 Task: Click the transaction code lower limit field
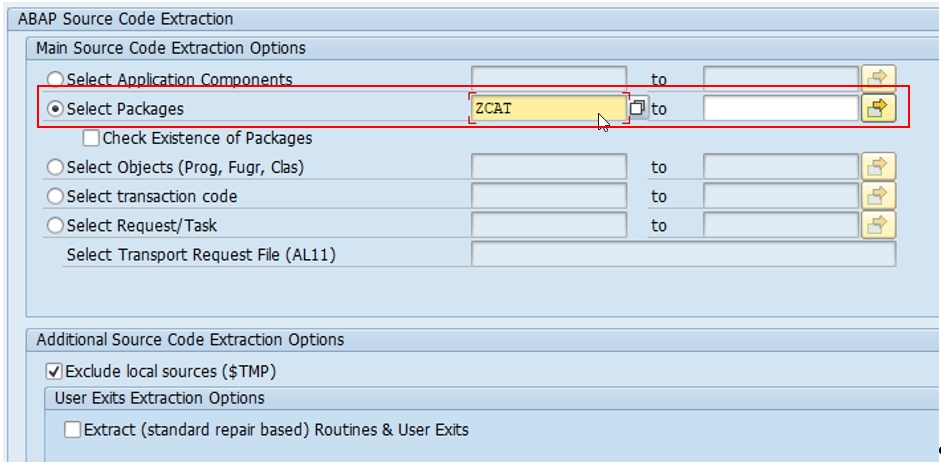coord(549,196)
